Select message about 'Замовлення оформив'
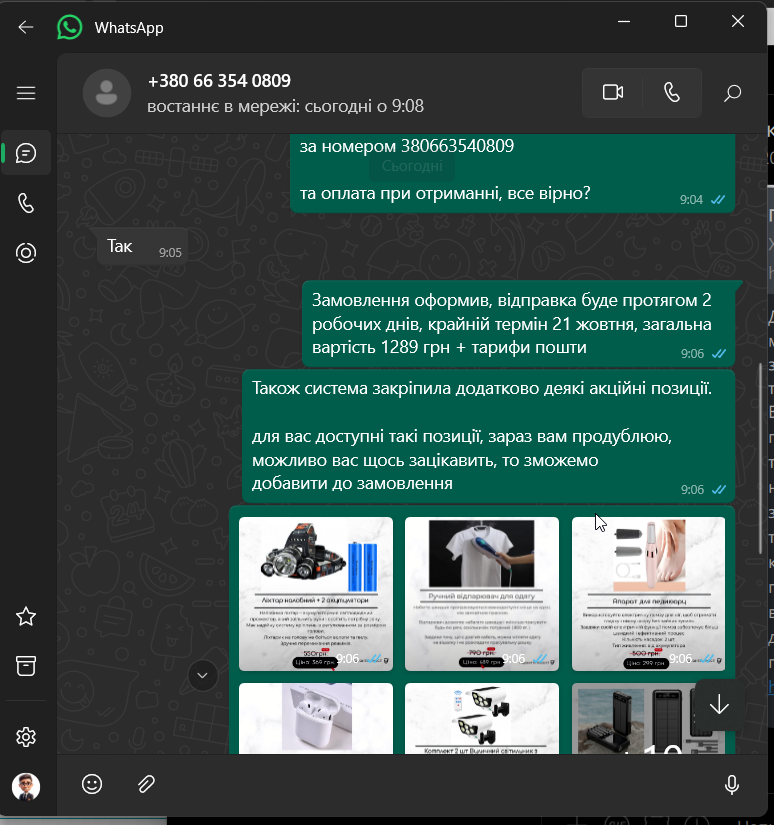This screenshot has height=825, width=774. coord(518,324)
